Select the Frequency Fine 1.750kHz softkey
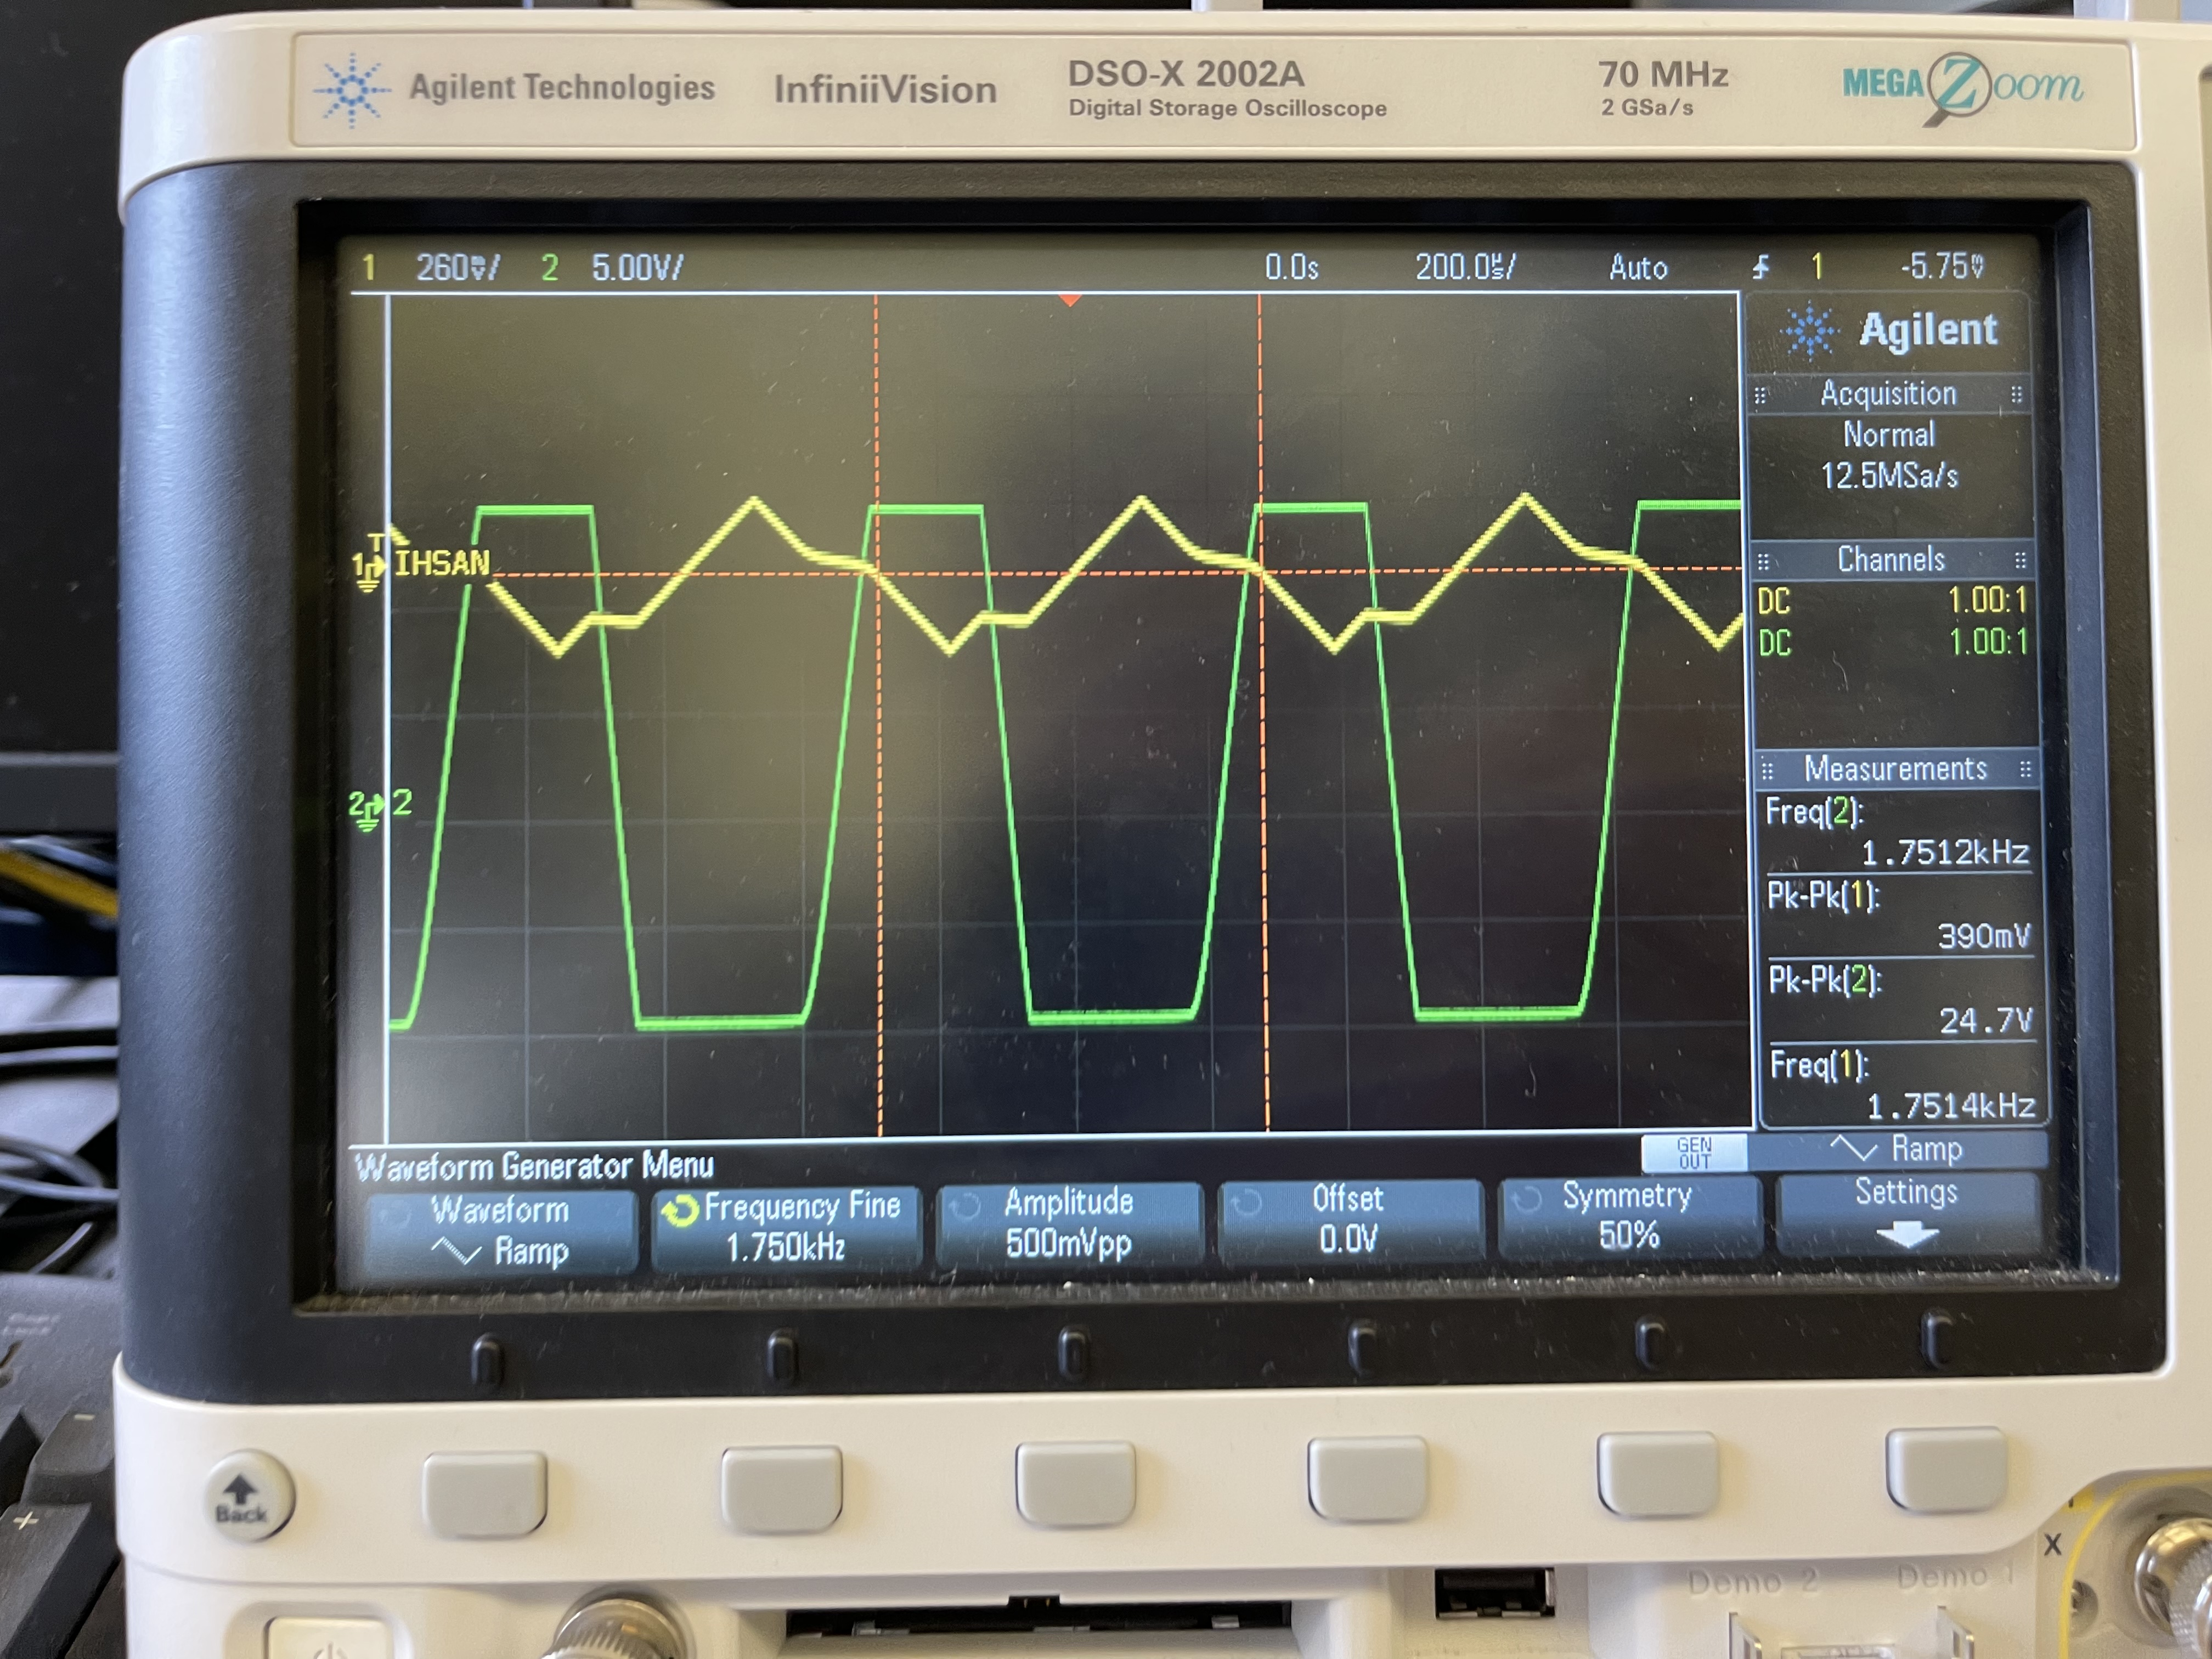This screenshot has width=2212, height=1659. click(x=786, y=1227)
